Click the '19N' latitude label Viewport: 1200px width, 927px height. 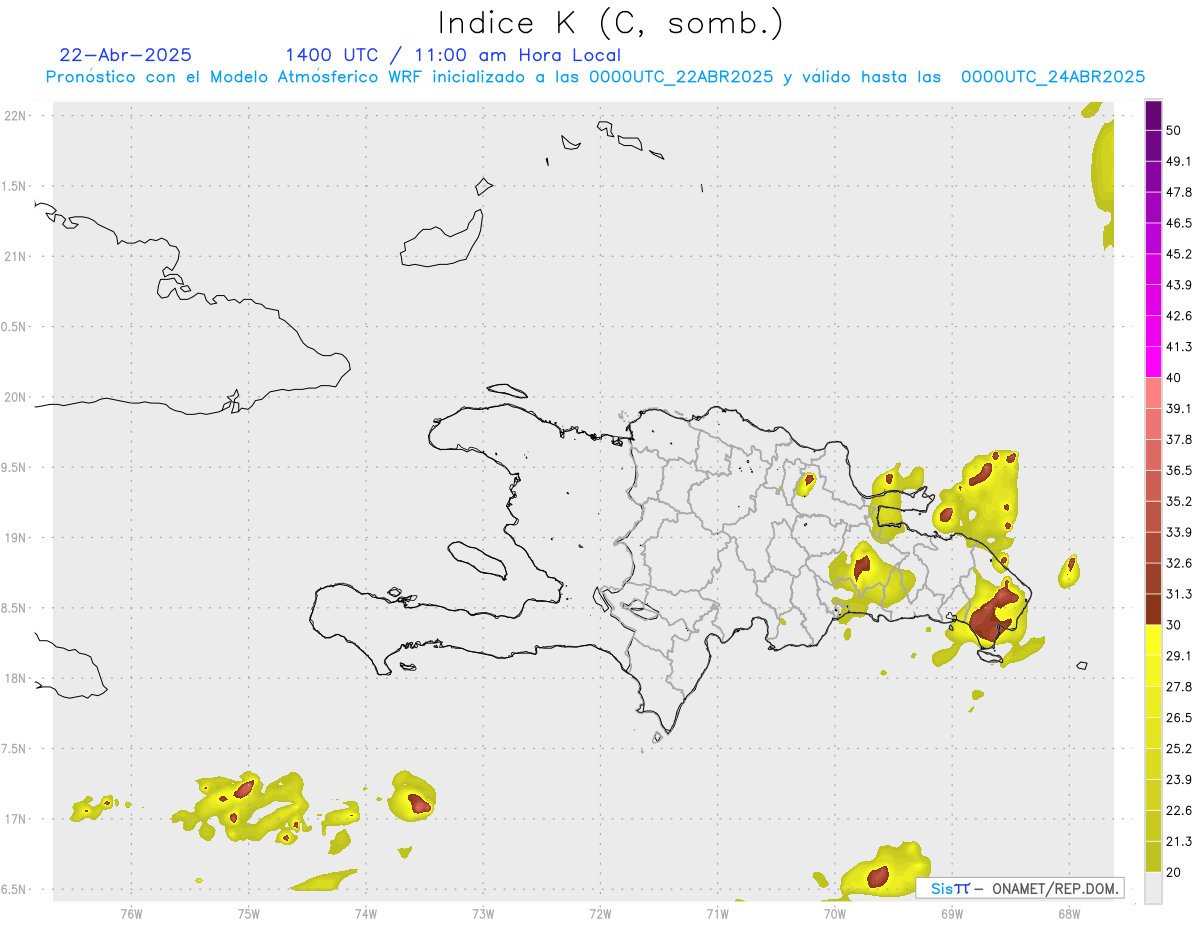pyautogui.click(x=15, y=537)
